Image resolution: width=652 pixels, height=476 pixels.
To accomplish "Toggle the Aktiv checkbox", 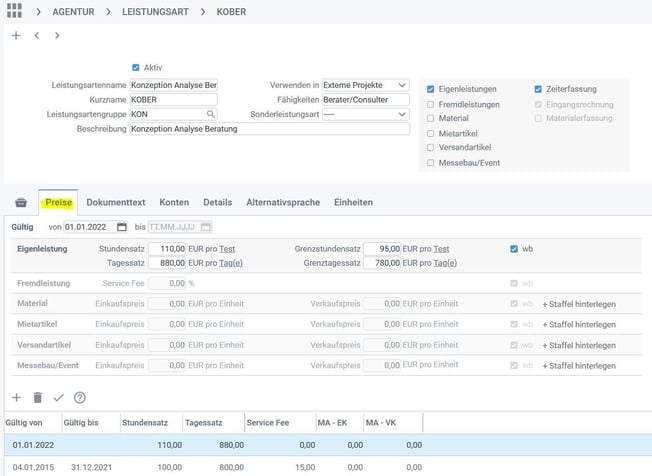I will coord(137,68).
